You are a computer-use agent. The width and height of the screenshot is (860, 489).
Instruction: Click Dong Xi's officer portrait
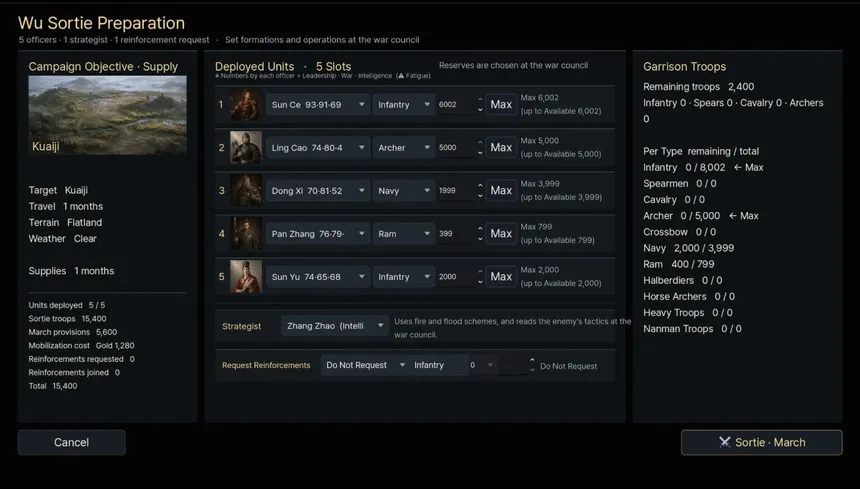tap(245, 190)
